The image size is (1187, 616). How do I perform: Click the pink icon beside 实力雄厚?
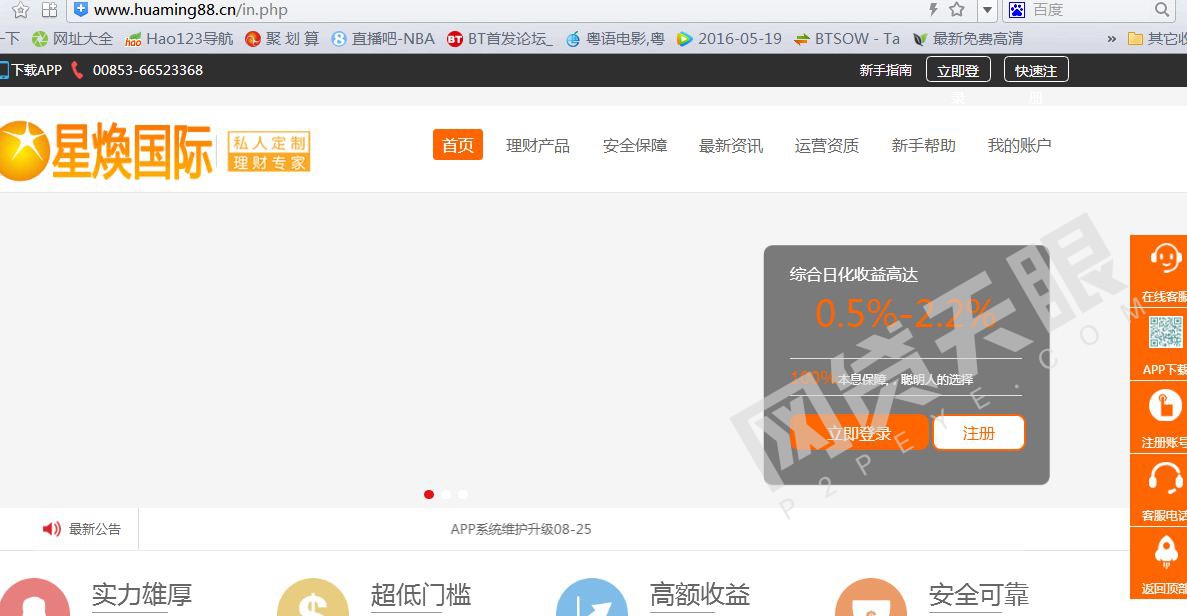click(x=34, y=598)
